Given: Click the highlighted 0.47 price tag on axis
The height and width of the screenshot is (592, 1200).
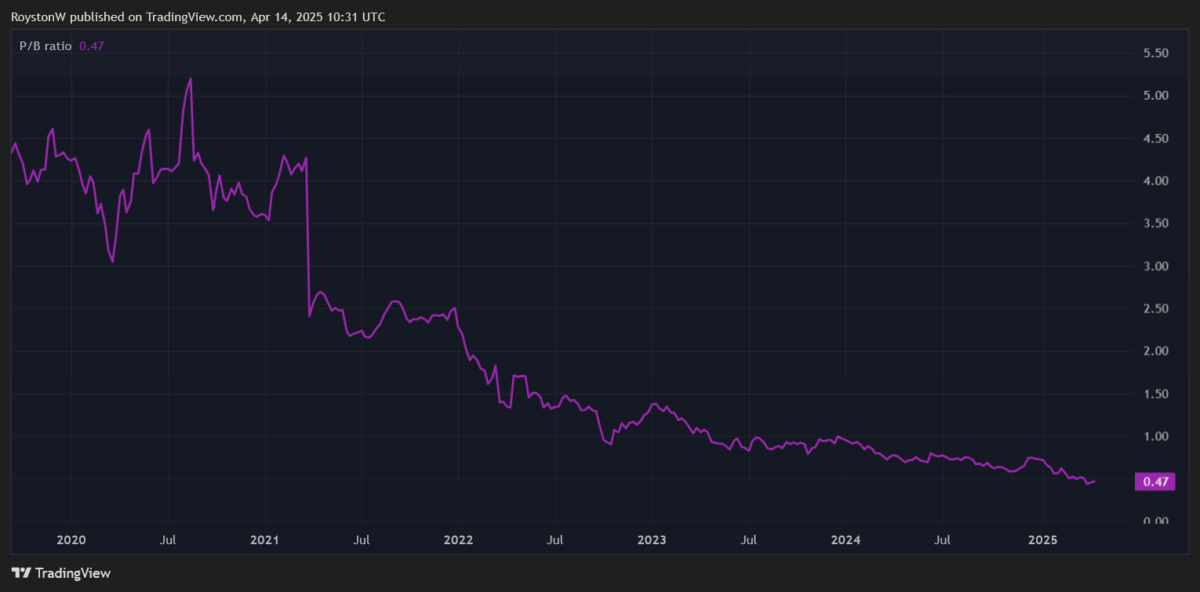Looking at the screenshot, I should pyautogui.click(x=1156, y=482).
